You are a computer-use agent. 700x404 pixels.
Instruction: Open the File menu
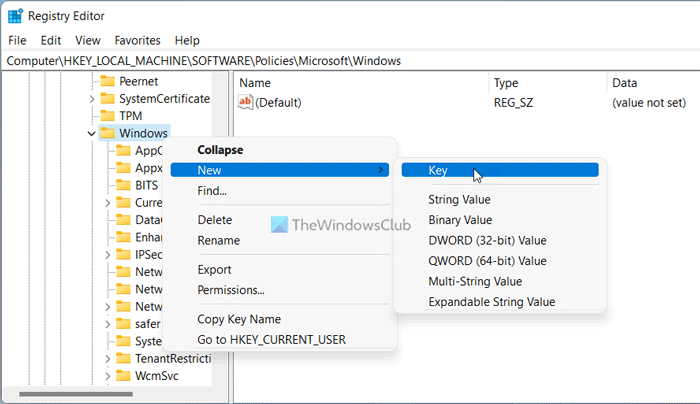17,41
